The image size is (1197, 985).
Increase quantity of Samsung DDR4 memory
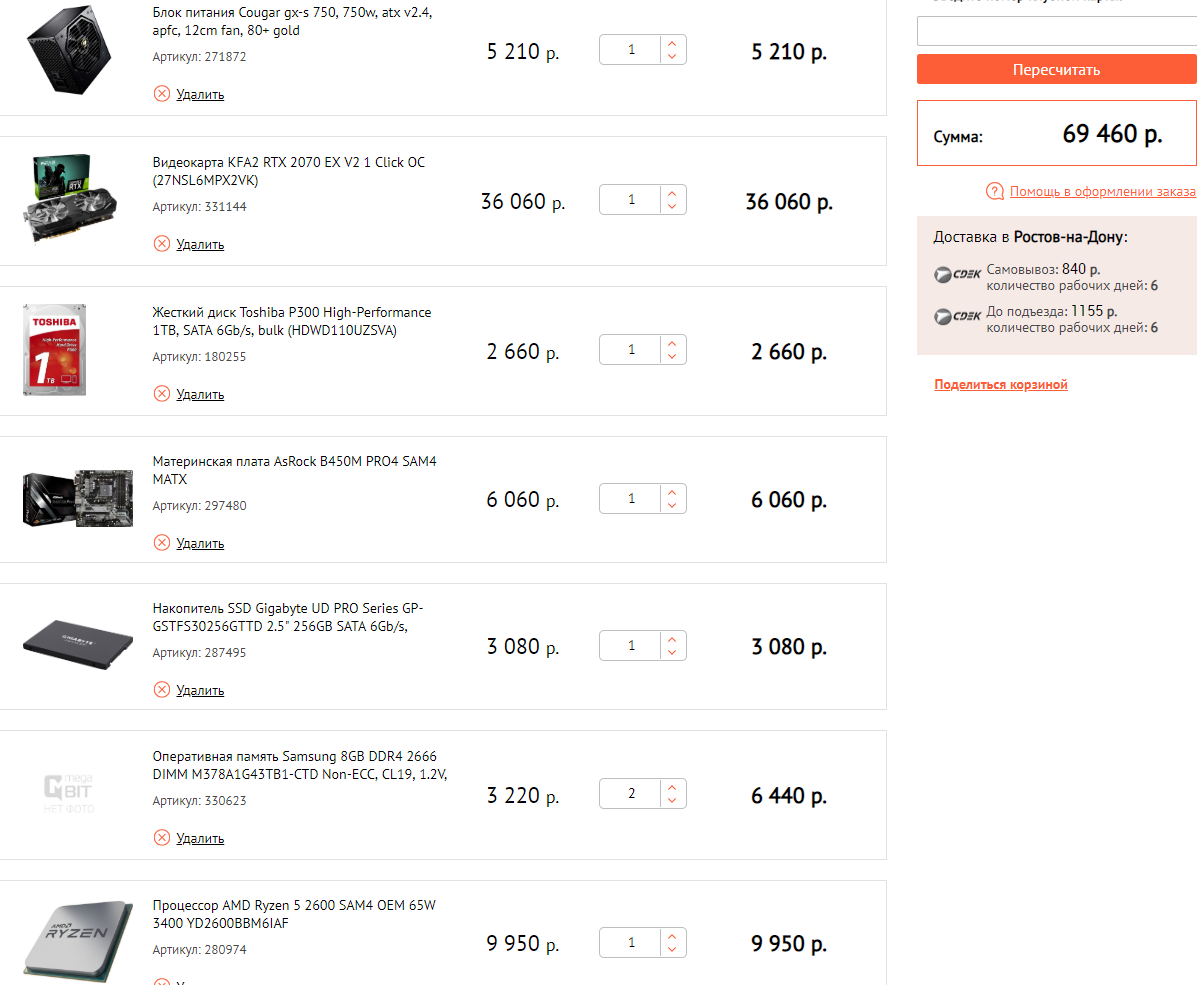(672, 787)
